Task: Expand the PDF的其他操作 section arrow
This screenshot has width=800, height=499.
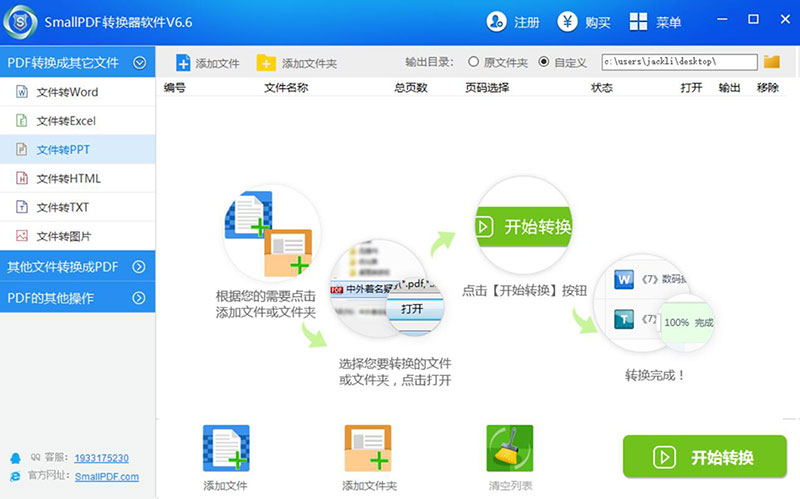Action: coord(139,298)
